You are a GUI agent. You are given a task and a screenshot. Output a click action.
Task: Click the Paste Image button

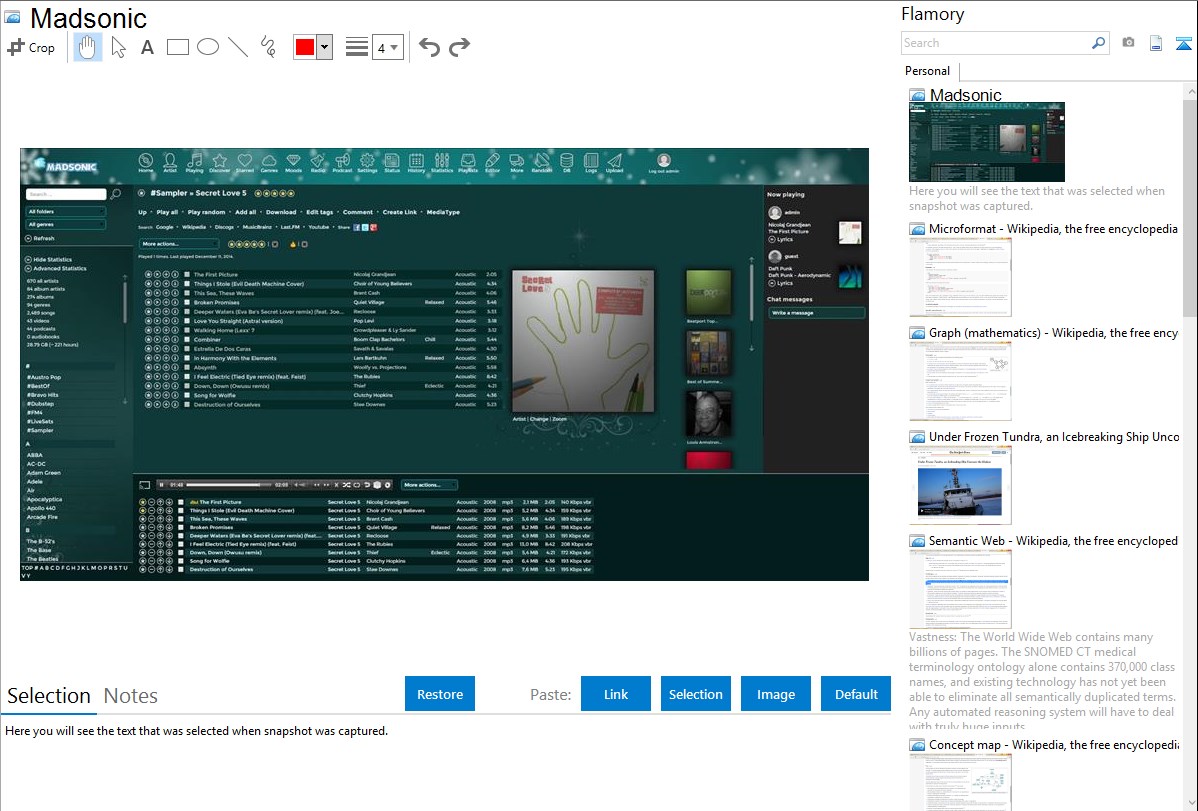776,694
